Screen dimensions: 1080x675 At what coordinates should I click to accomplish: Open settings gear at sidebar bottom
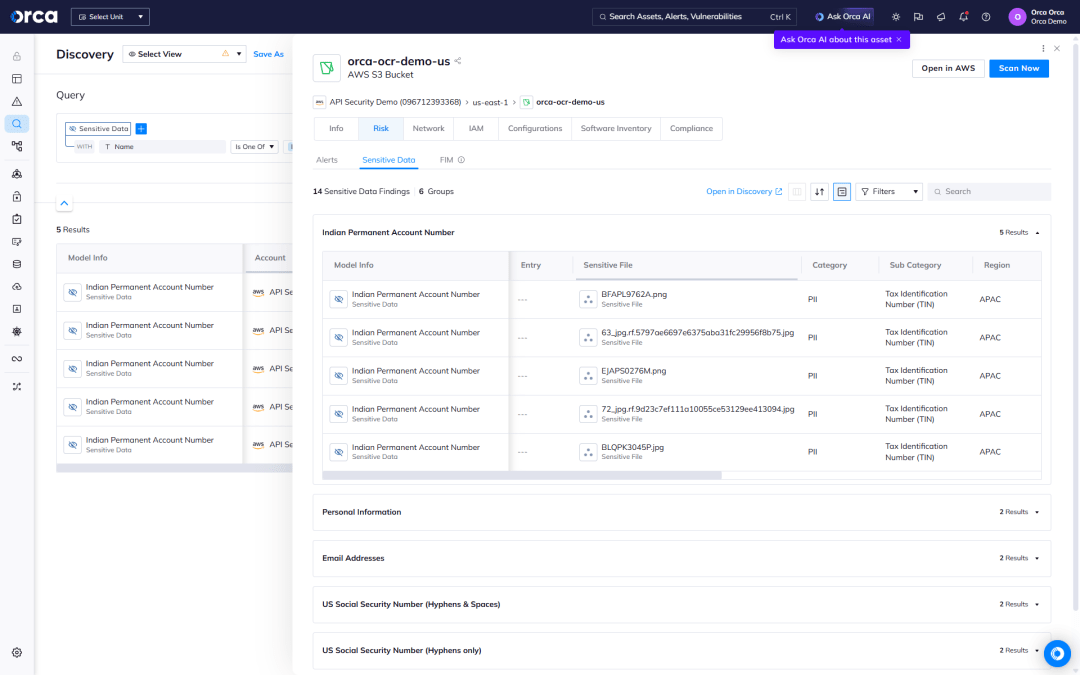click(x=17, y=652)
